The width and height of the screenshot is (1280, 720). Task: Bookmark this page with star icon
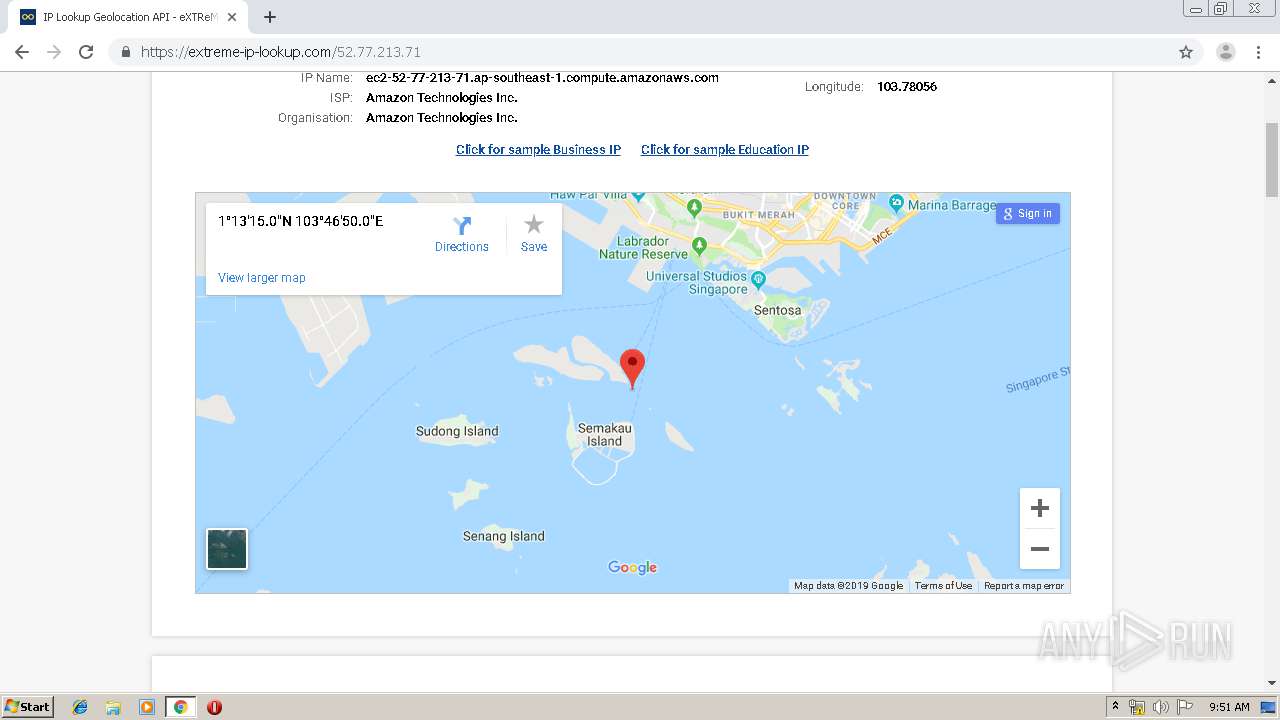[1186, 52]
